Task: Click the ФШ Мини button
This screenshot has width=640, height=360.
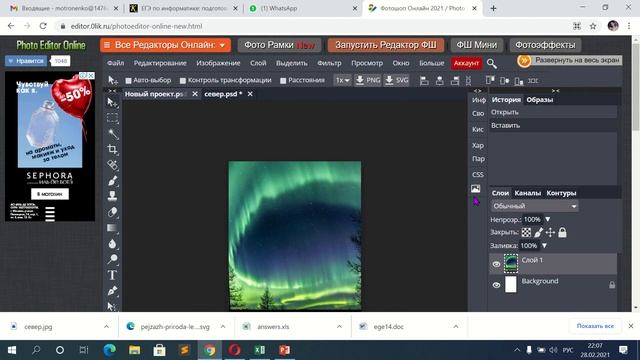Action: point(476,45)
